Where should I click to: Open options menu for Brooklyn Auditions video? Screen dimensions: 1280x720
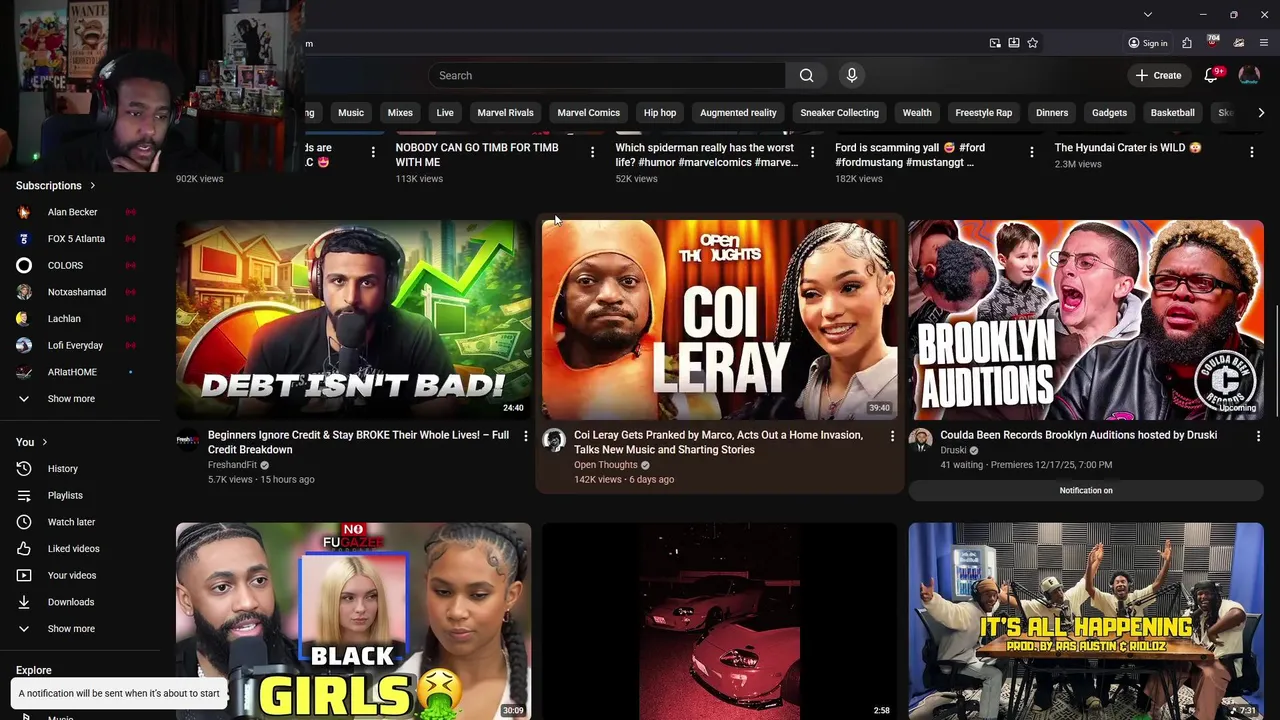coord(1258,436)
